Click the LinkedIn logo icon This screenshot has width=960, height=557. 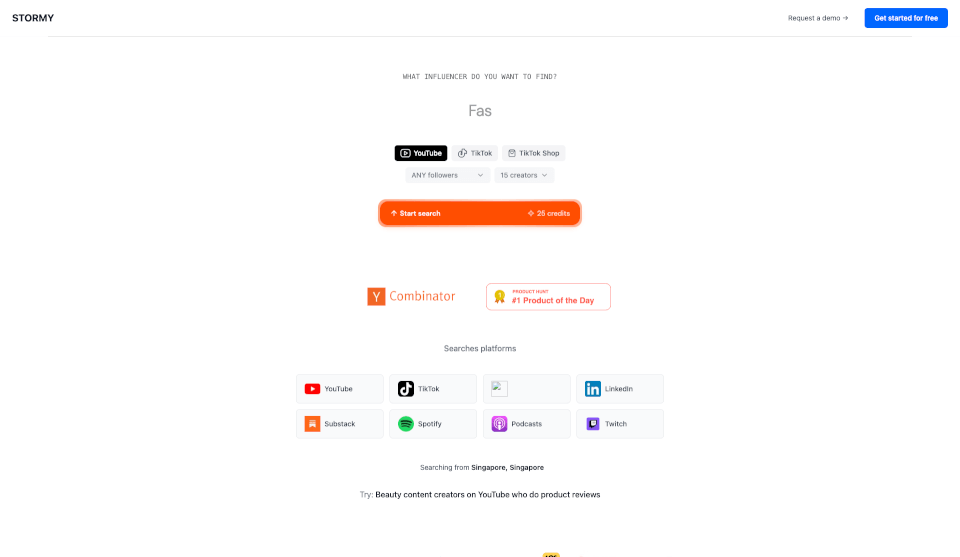coord(593,389)
